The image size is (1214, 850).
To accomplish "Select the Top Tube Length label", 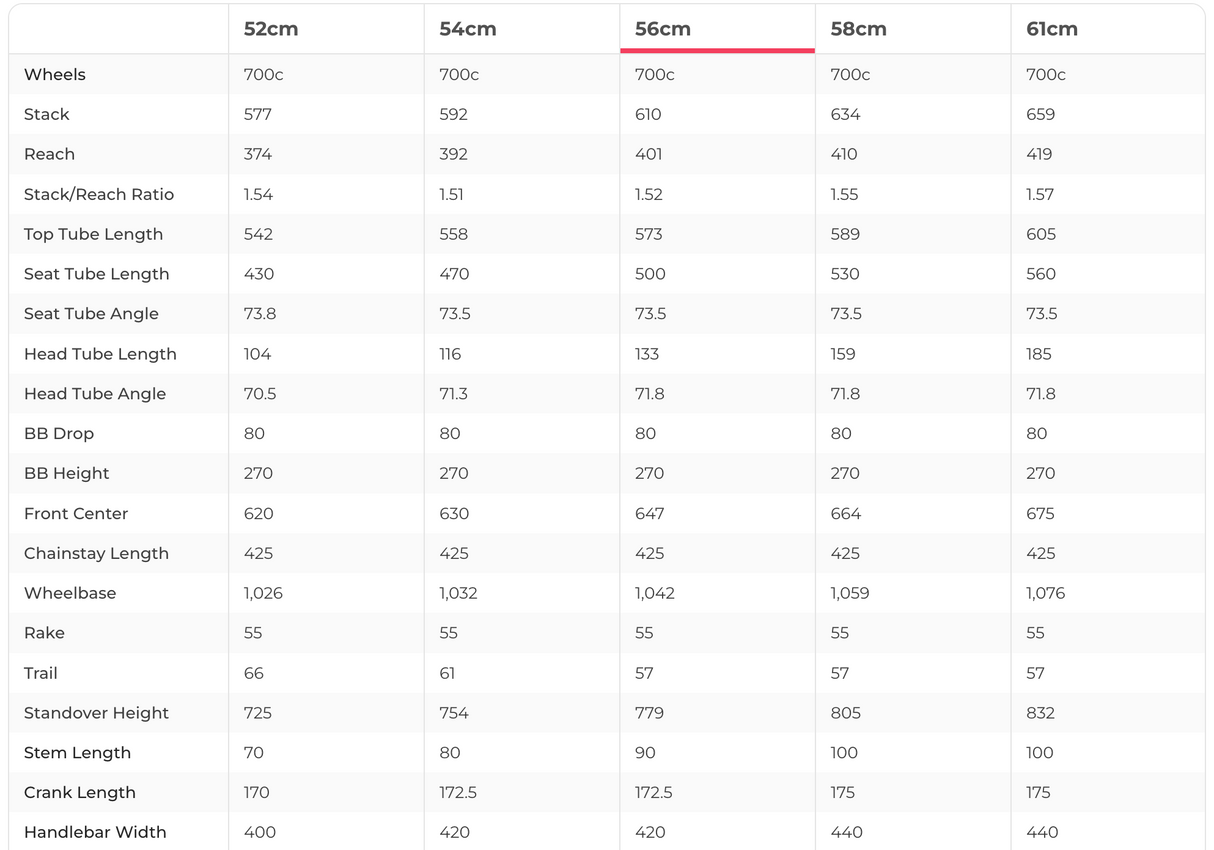I will tap(93, 234).
